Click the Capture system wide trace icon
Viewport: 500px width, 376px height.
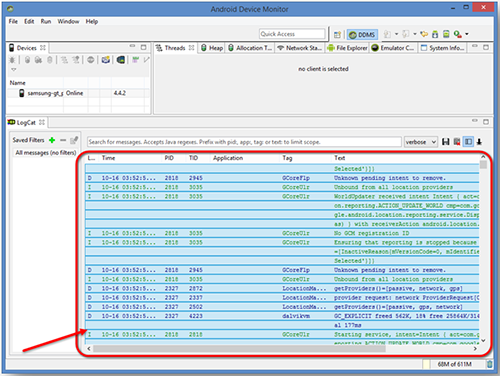coord(135,60)
